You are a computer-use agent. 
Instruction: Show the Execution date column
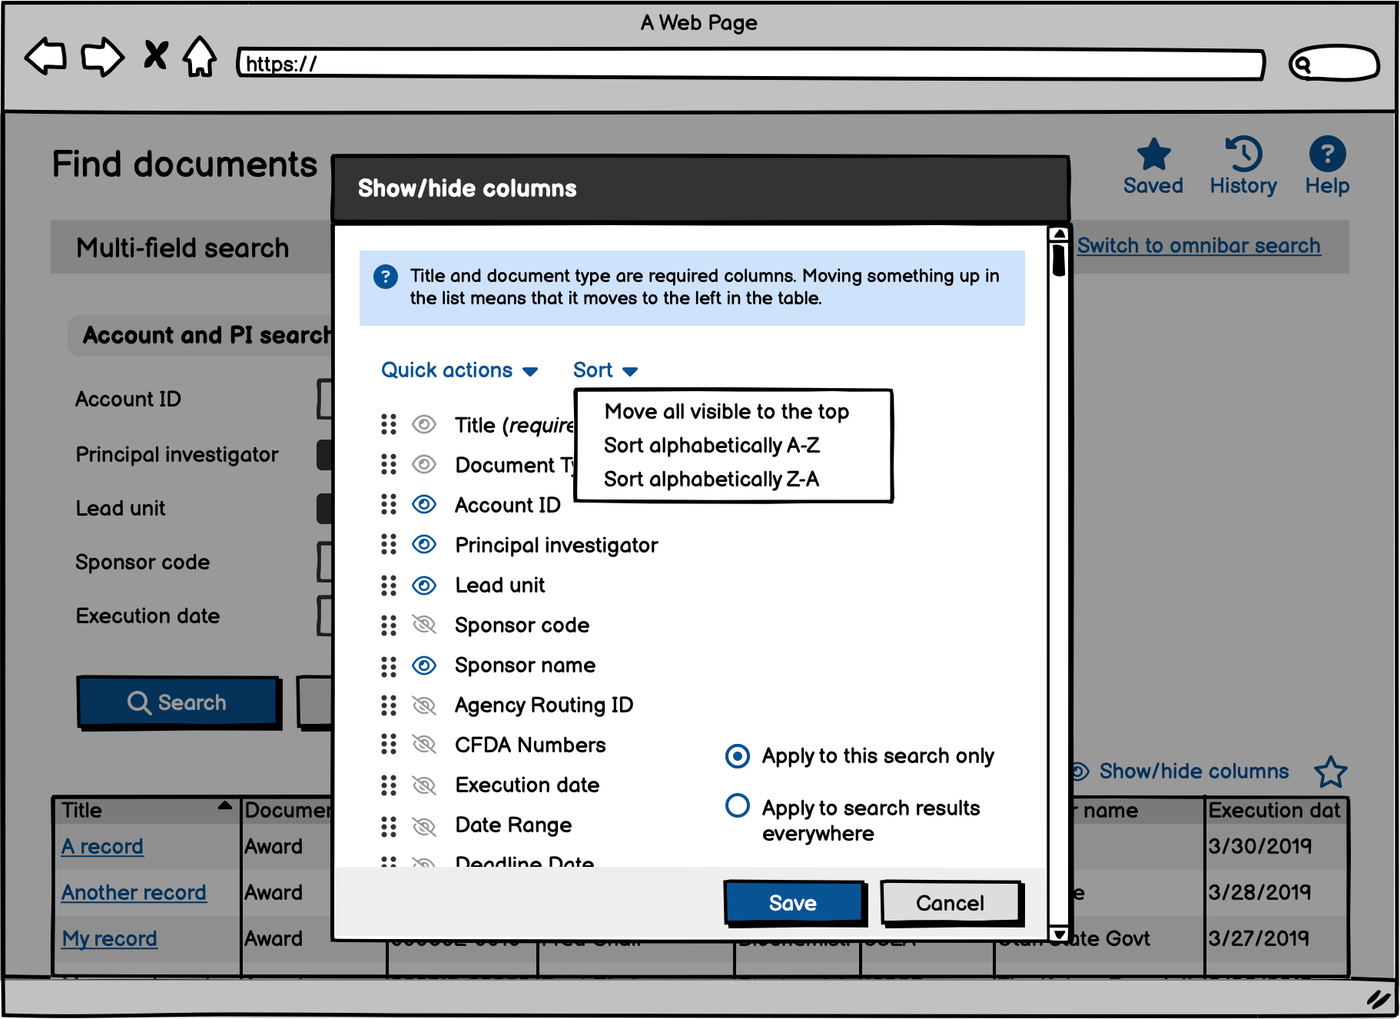tap(424, 785)
